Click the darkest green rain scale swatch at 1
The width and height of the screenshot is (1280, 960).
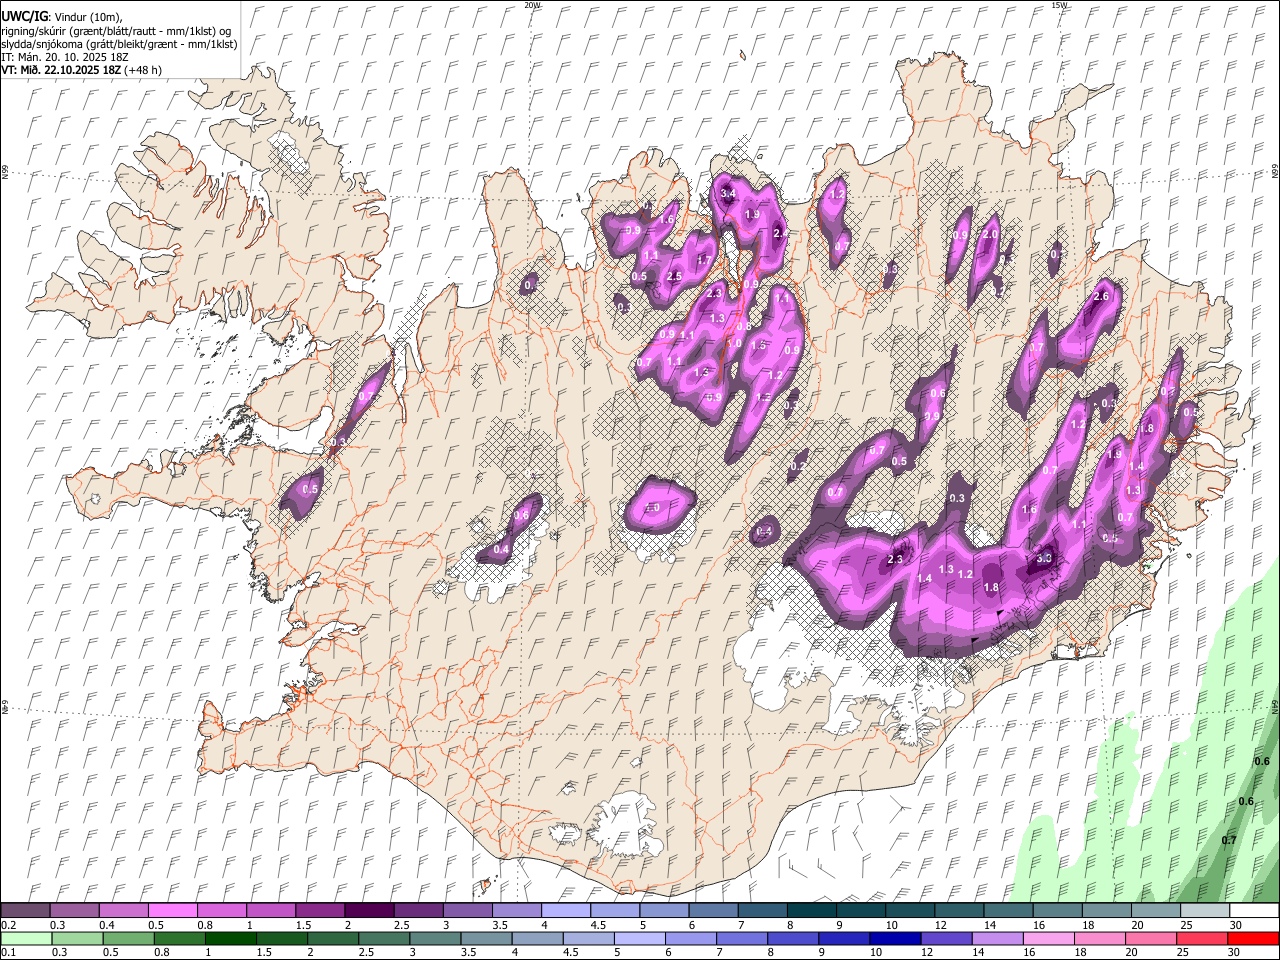tap(230, 939)
